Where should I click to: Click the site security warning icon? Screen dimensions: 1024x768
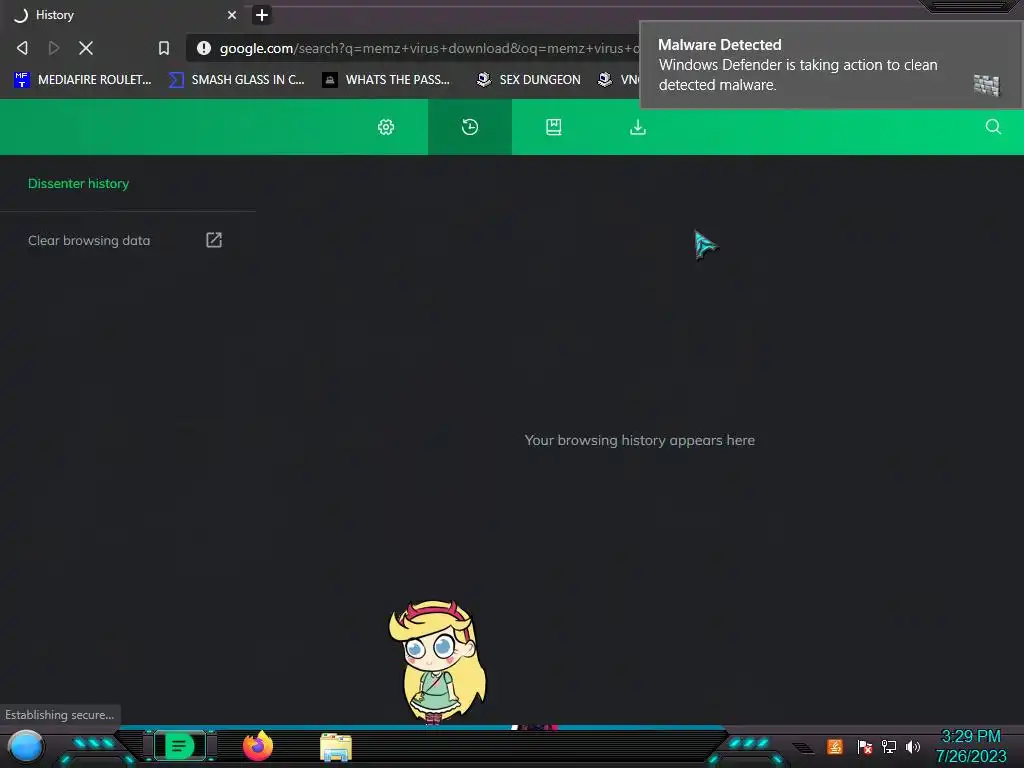(x=204, y=48)
